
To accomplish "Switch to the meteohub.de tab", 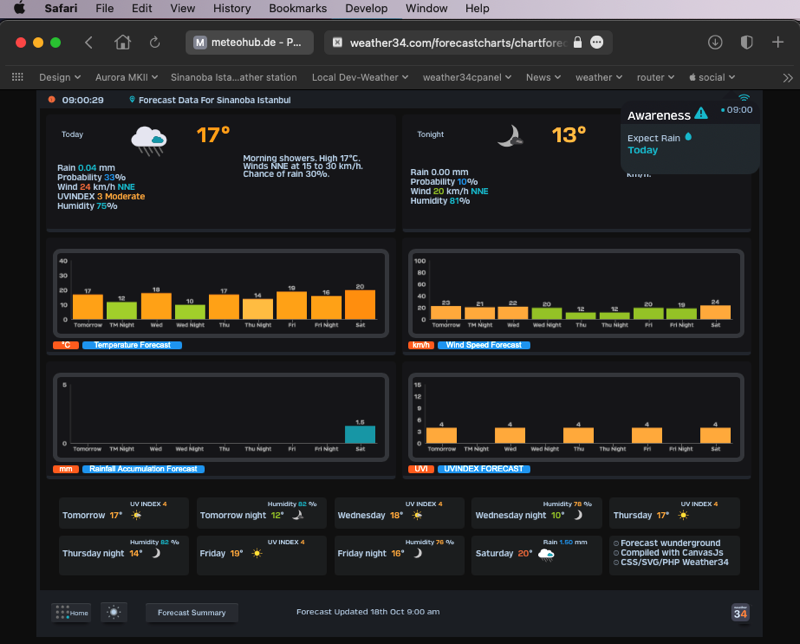I will click(249, 42).
